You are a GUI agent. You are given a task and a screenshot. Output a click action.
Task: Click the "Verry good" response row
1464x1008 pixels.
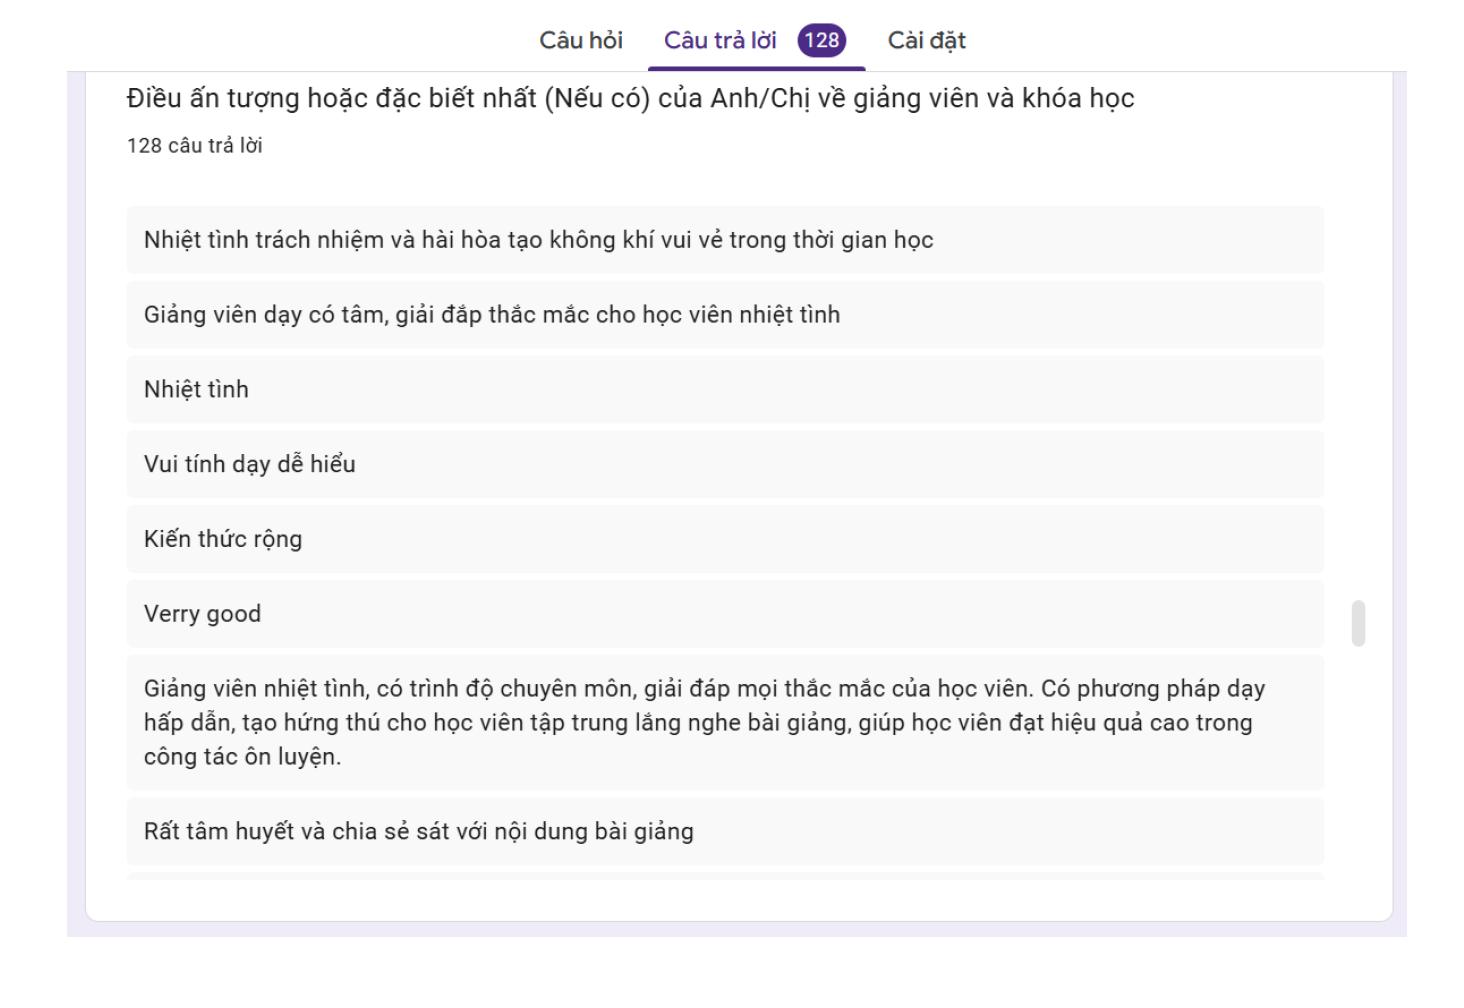coord(202,614)
